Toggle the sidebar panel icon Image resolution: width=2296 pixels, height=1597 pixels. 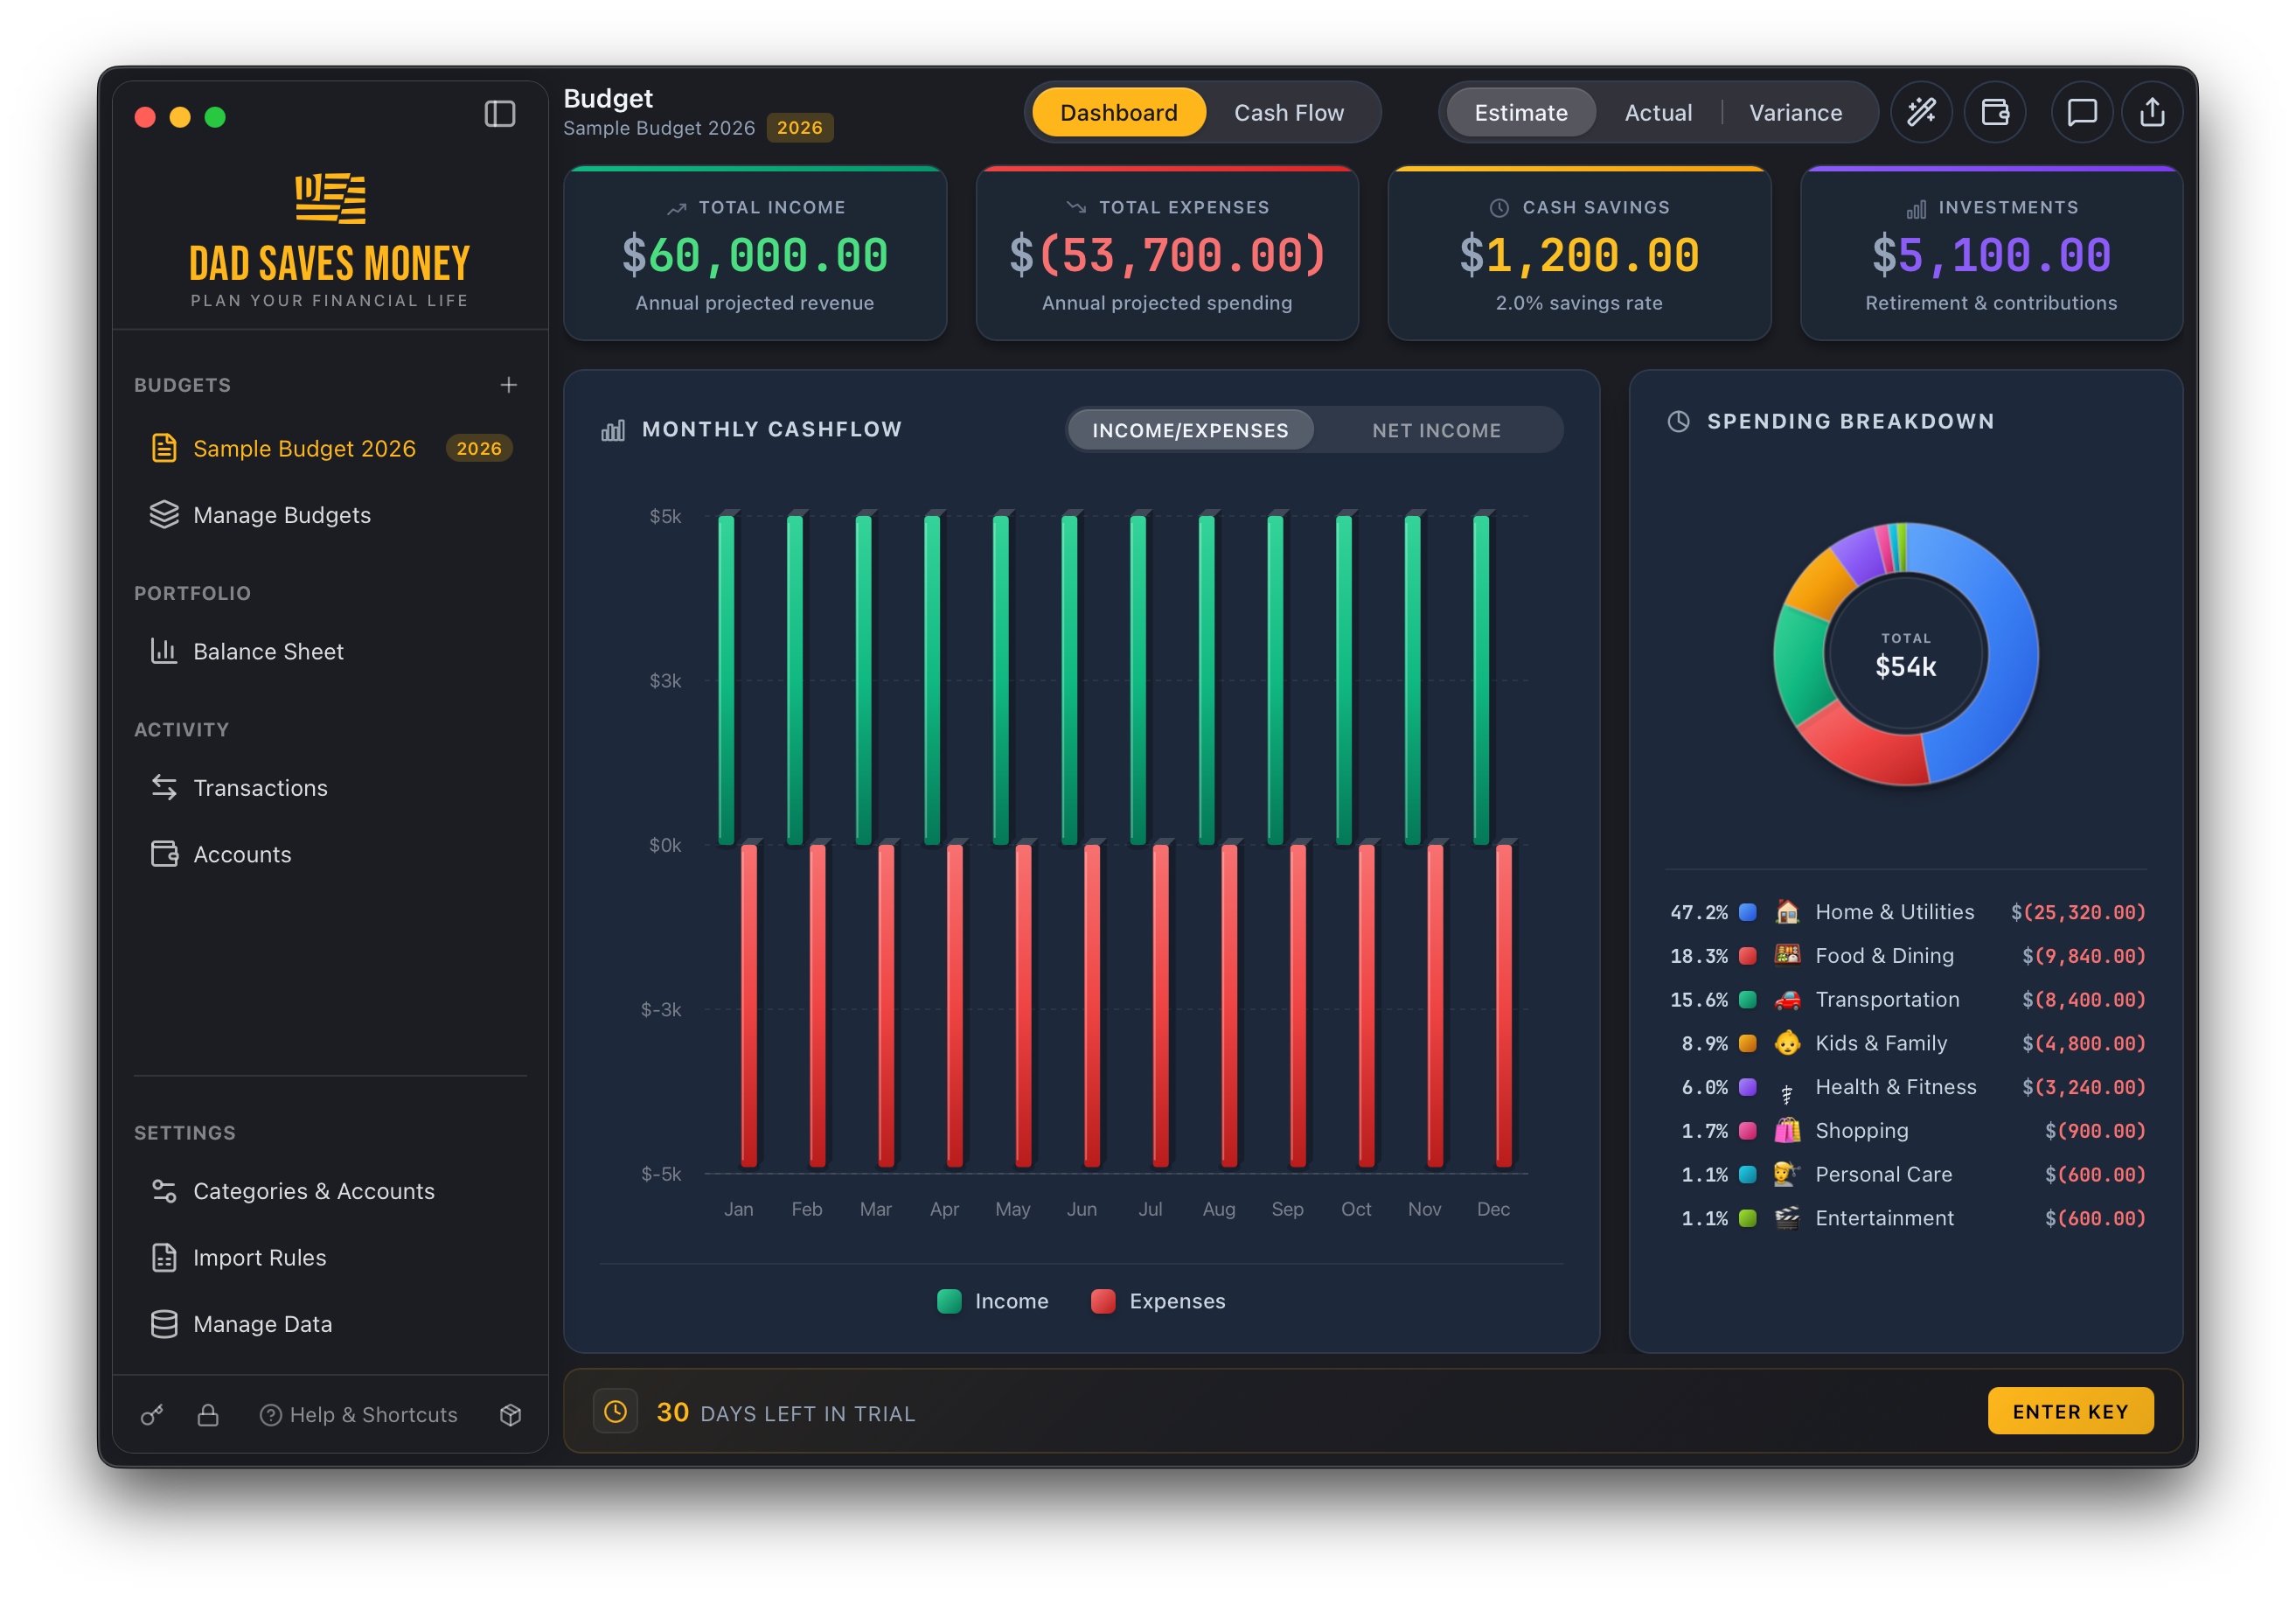[x=500, y=114]
